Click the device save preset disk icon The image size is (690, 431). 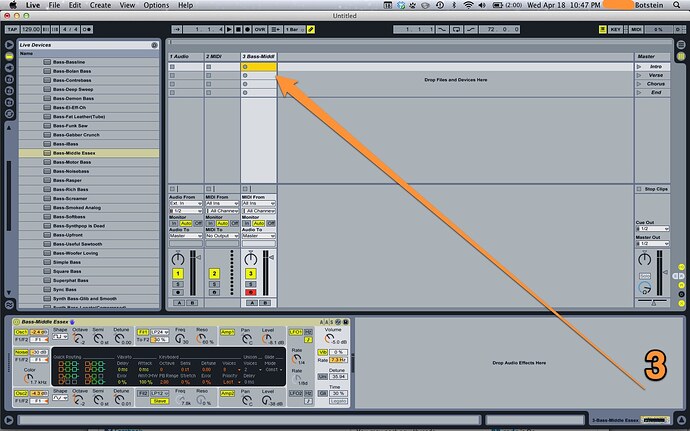click(x=346, y=322)
